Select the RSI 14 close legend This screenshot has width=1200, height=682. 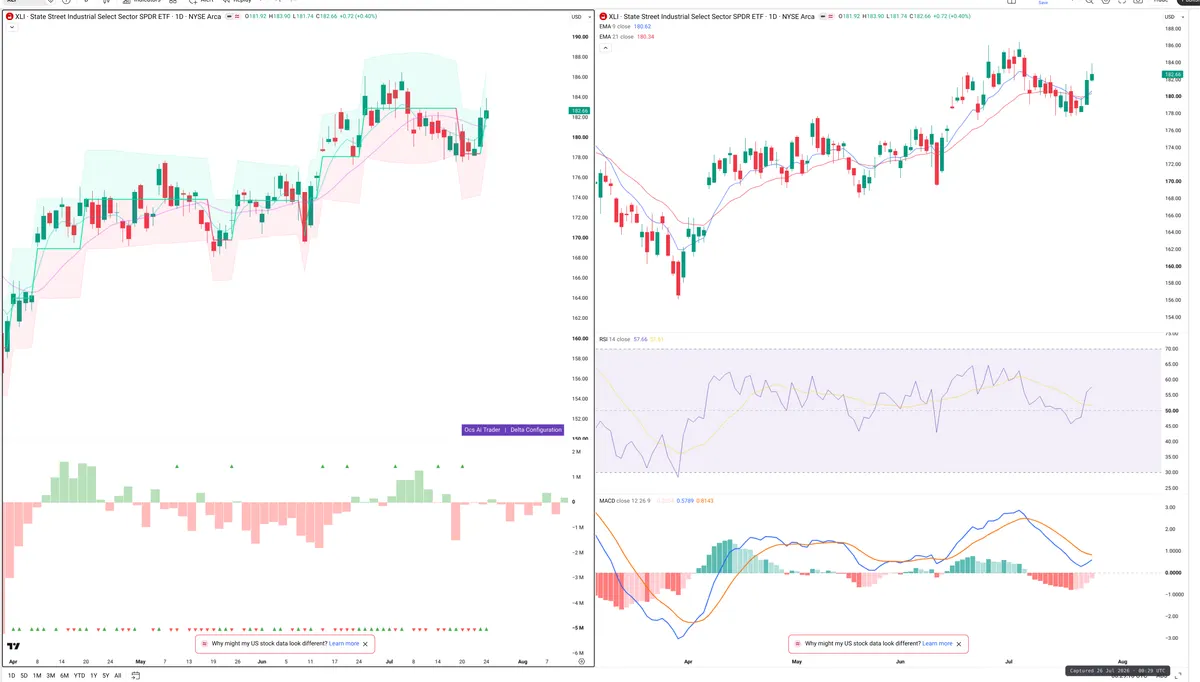click(615, 339)
